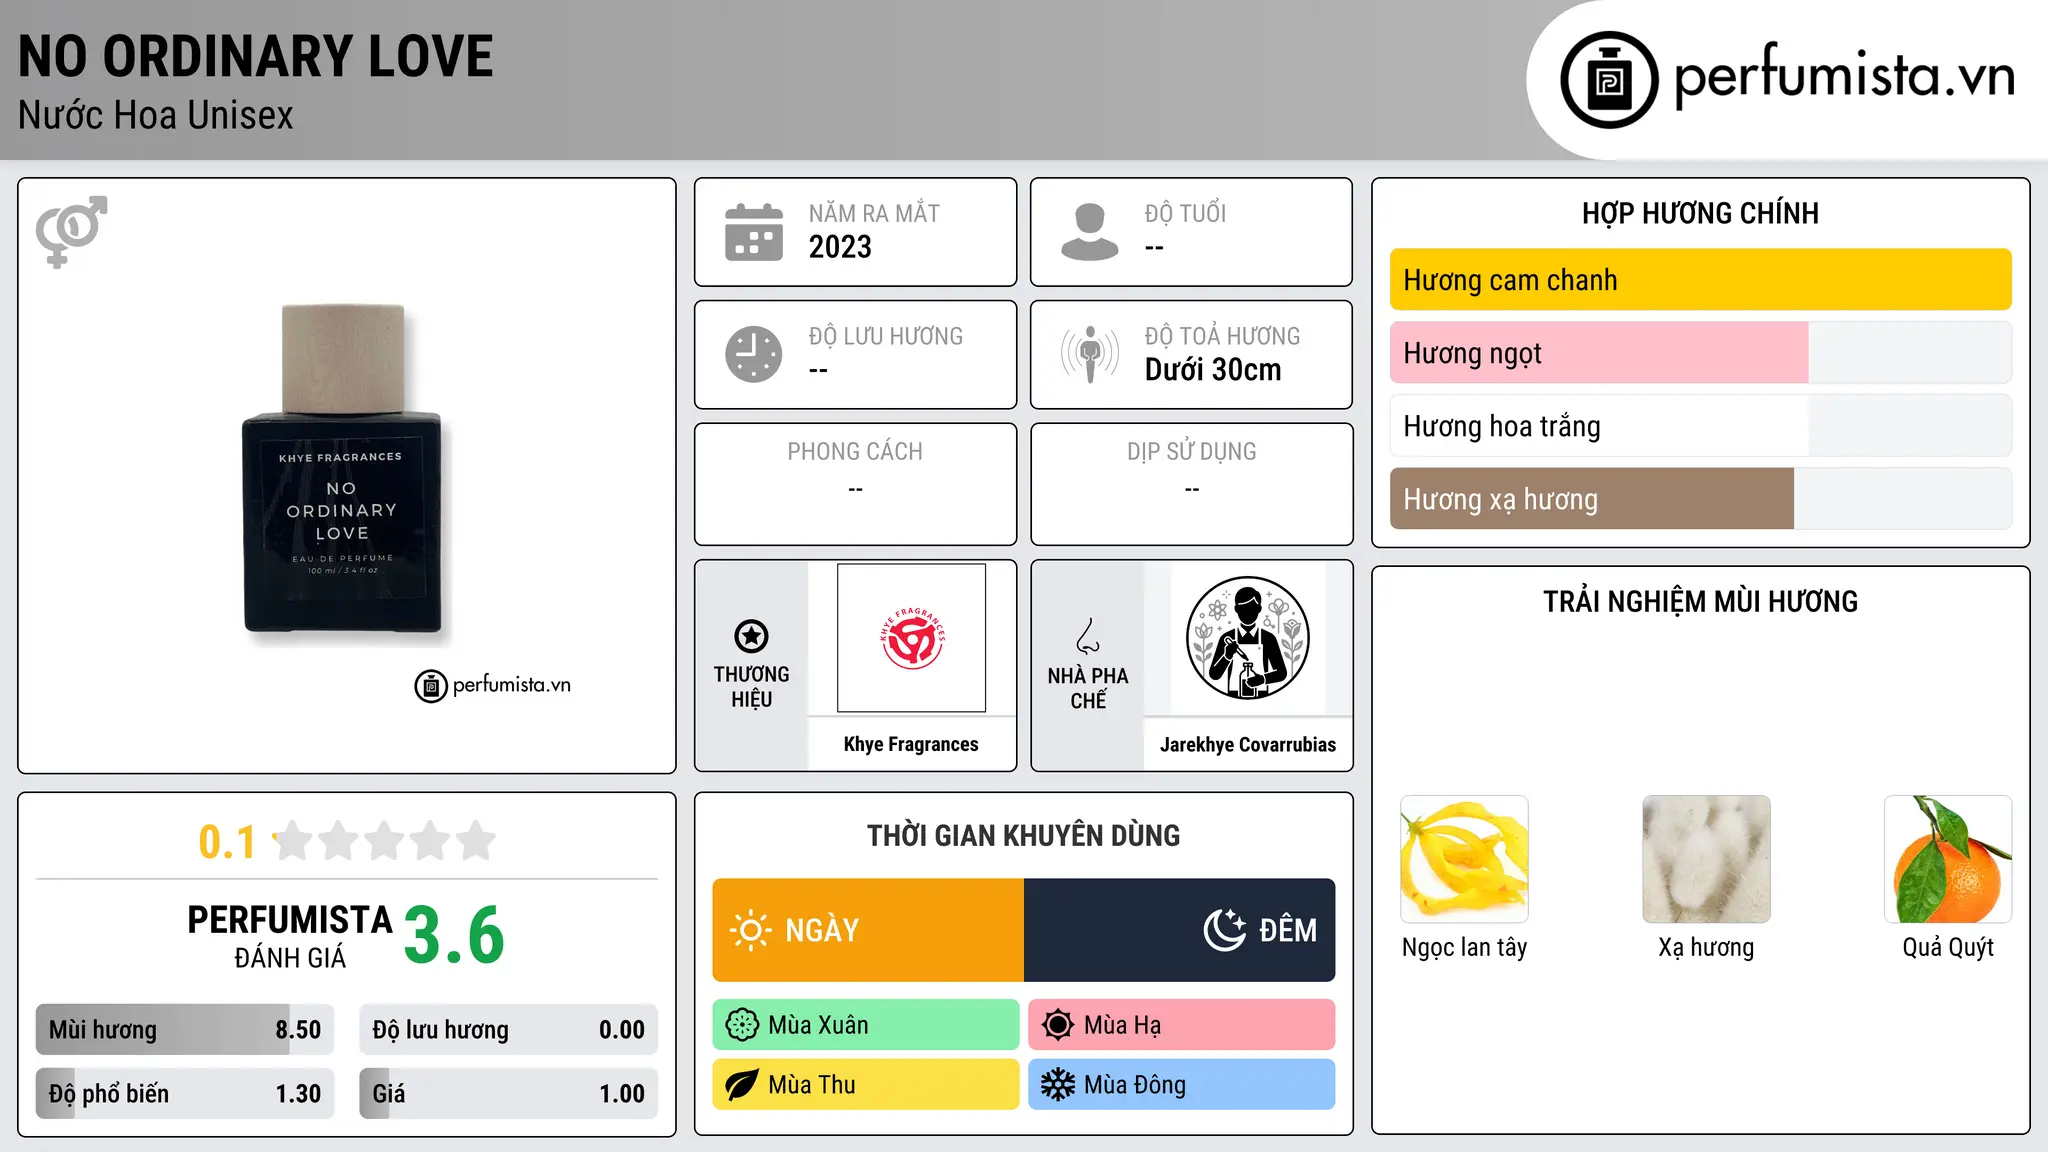
Task: Click the Khye Fragrances red logo
Action: click(x=911, y=638)
